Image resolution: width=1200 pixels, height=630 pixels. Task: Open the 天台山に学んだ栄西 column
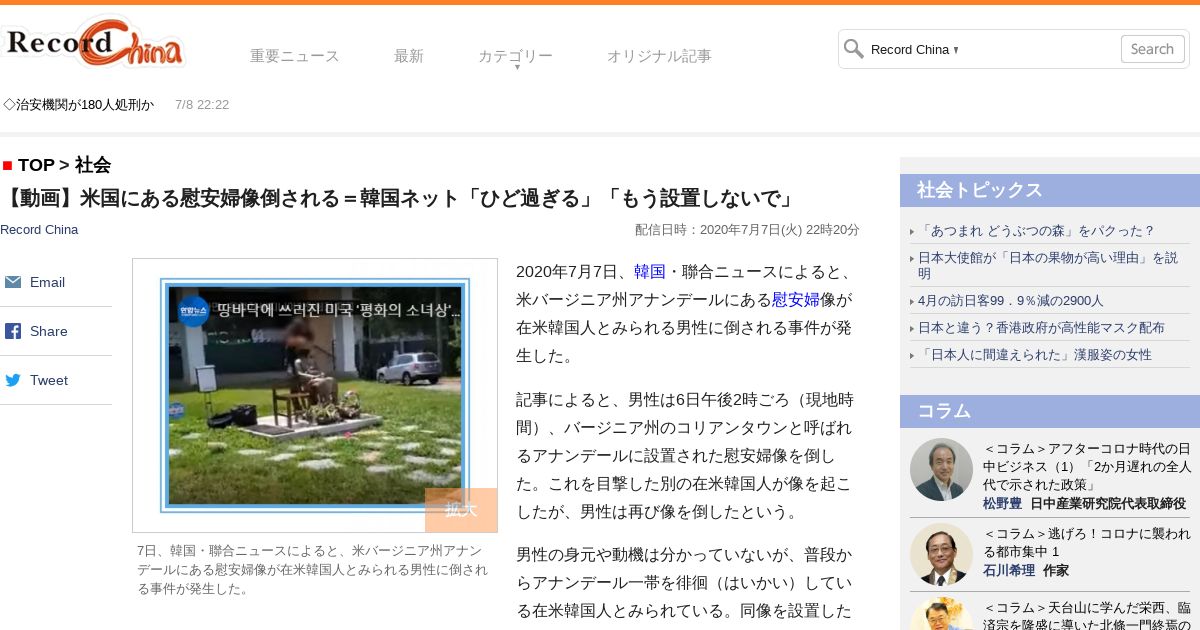pyautogui.click(x=1087, y=615)
